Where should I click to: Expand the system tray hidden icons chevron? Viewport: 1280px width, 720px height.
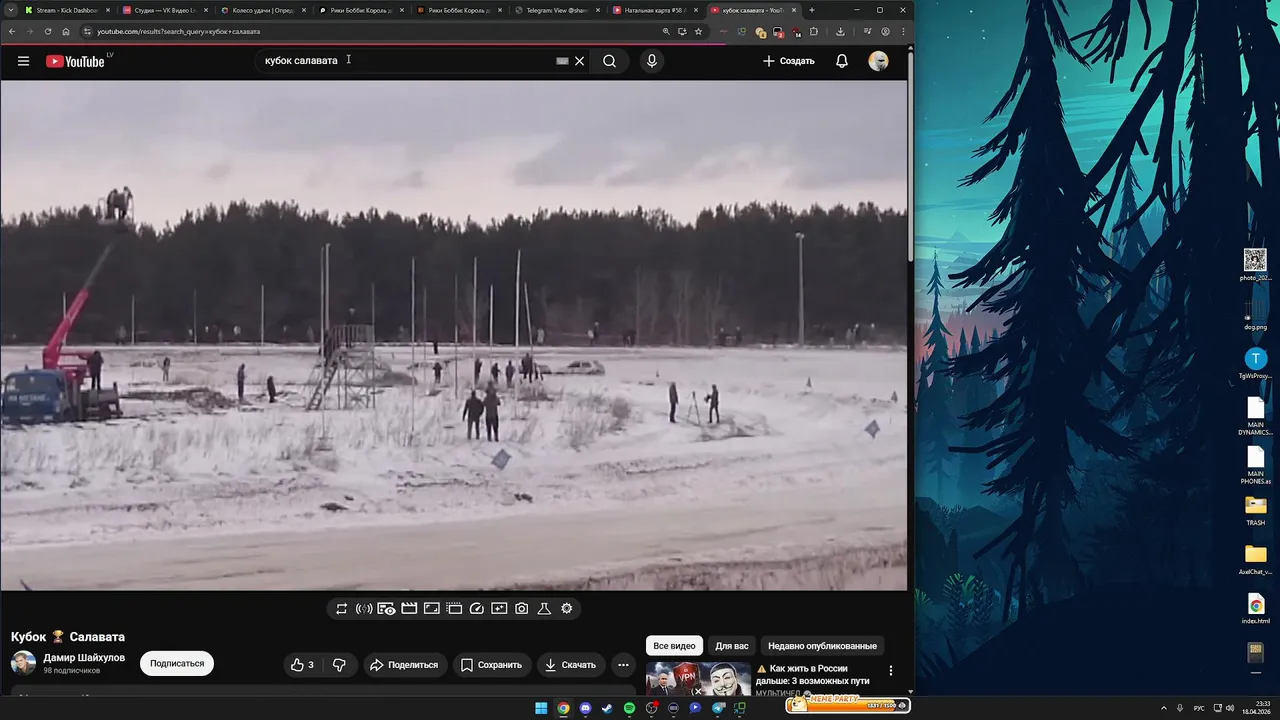(1163, 708)
